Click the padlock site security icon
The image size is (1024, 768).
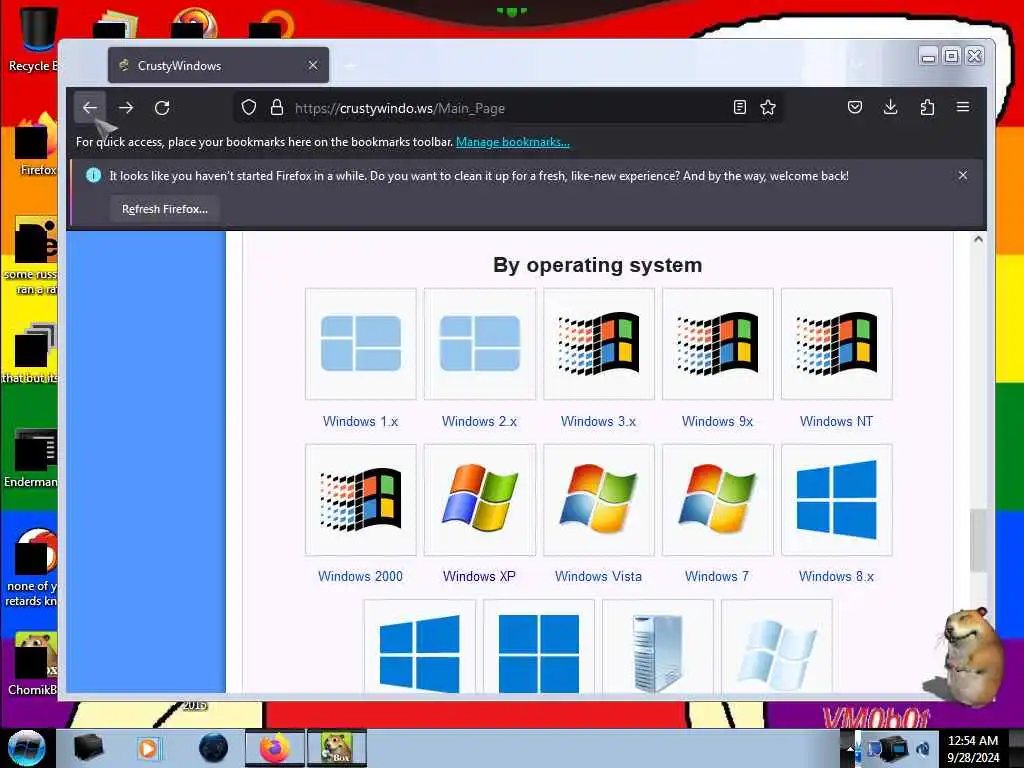point(277,108)
